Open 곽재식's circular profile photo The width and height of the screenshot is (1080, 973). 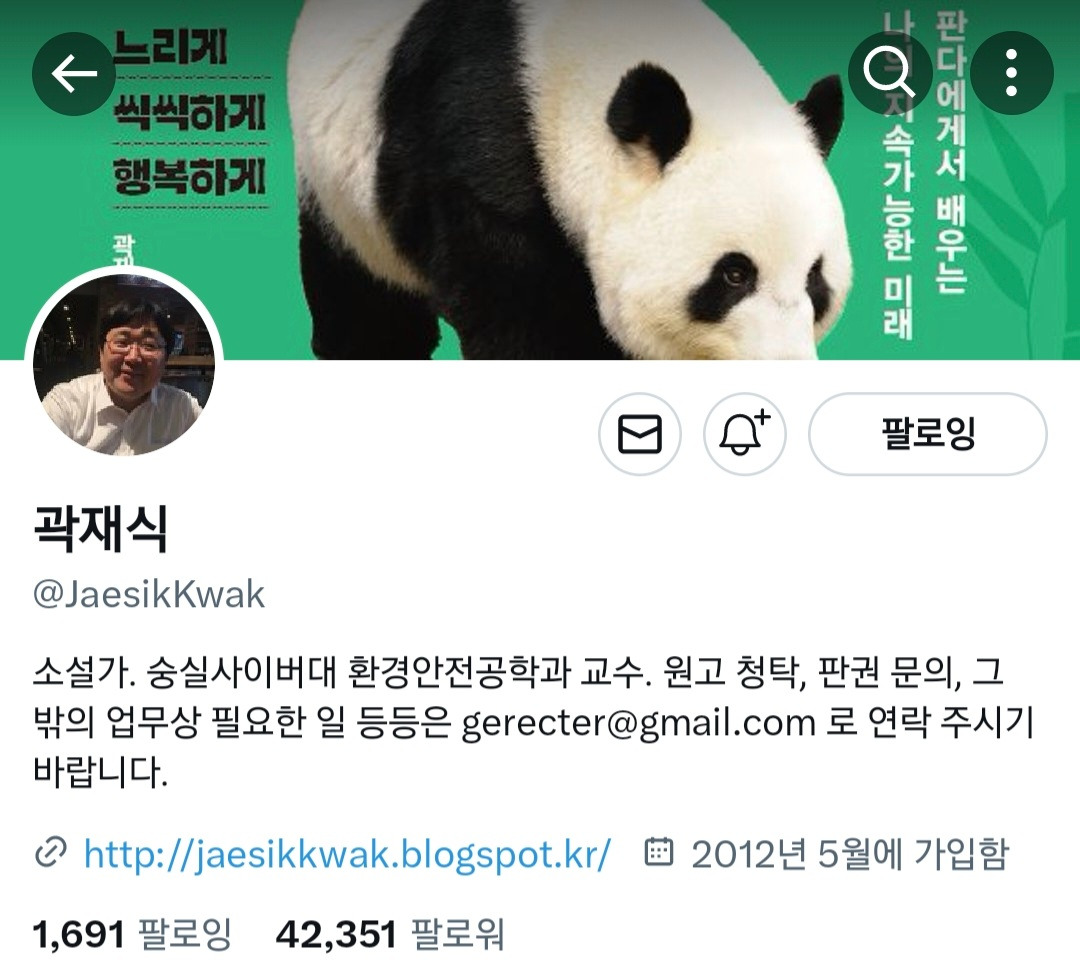coord(124,364)
